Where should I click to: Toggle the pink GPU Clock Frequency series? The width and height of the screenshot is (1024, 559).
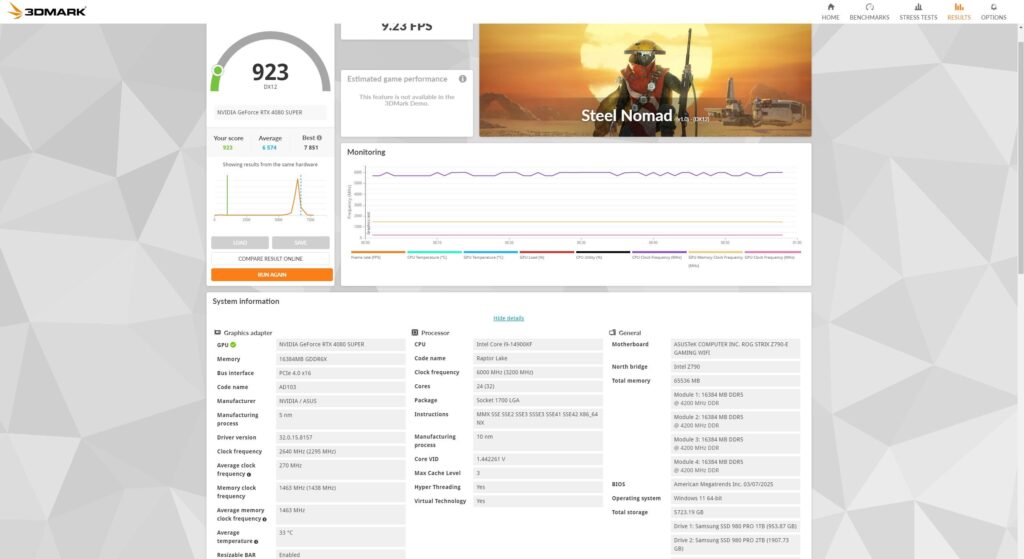pos(772,255)
